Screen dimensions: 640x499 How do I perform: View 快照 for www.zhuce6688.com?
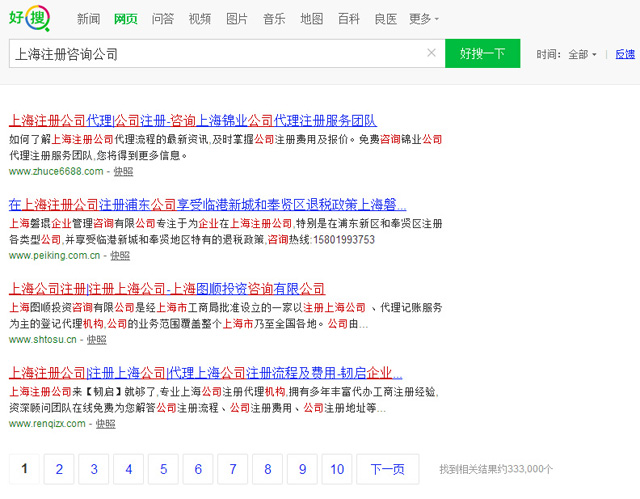pyautogui.click(x=123, y=171)
